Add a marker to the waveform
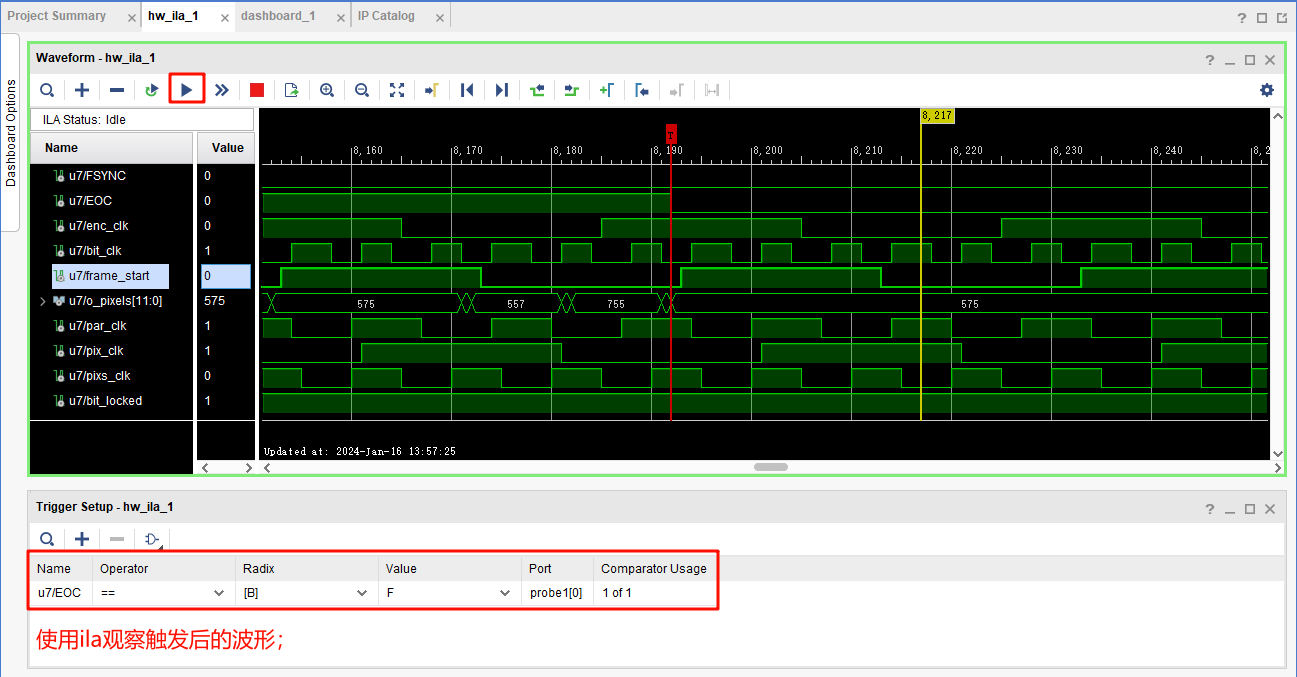Image resolution: width=1297 pixels, height=677 pixels. pyautogui.click(x=607, y=90)
